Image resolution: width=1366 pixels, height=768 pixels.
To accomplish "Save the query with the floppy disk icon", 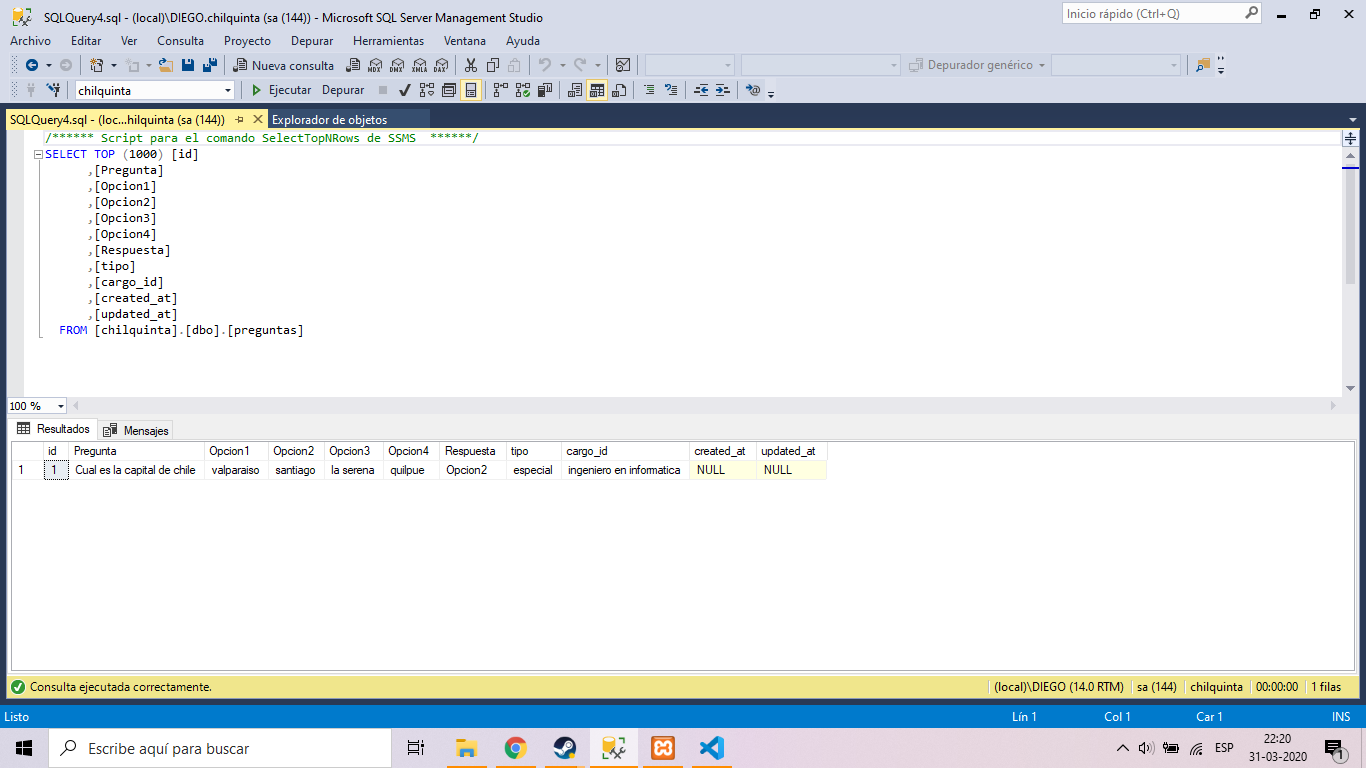I will click(x=188, y=65).
